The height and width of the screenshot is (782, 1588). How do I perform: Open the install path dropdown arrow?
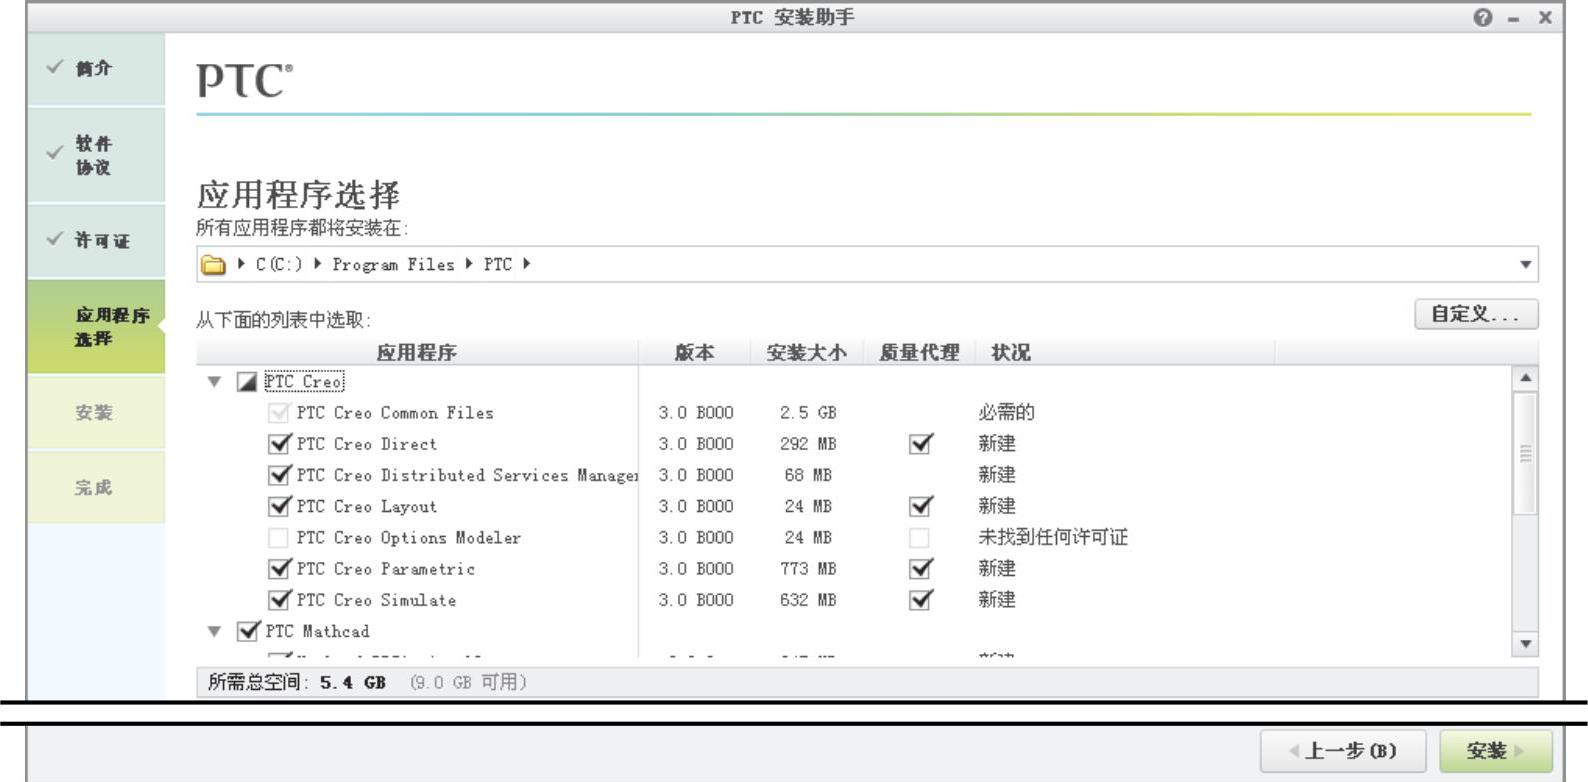pyautogui.click(x=1525, y=265)
